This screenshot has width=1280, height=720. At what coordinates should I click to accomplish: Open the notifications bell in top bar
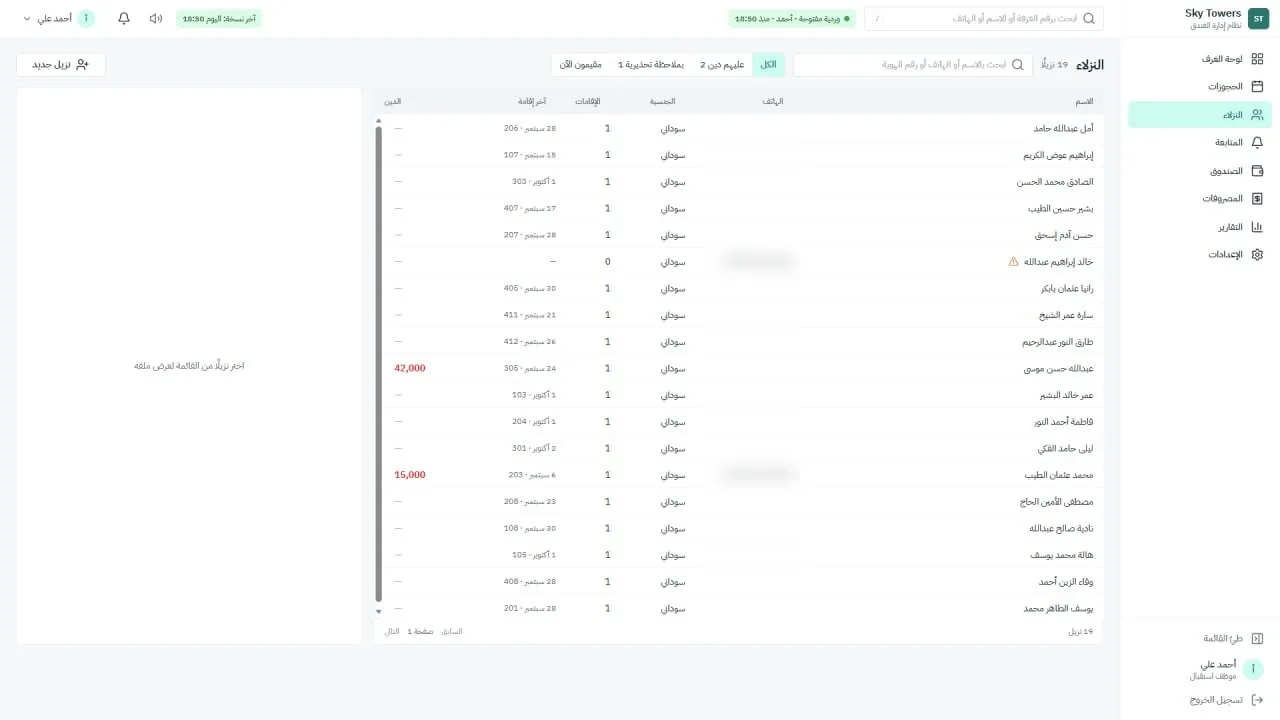(x=124, y=19)
